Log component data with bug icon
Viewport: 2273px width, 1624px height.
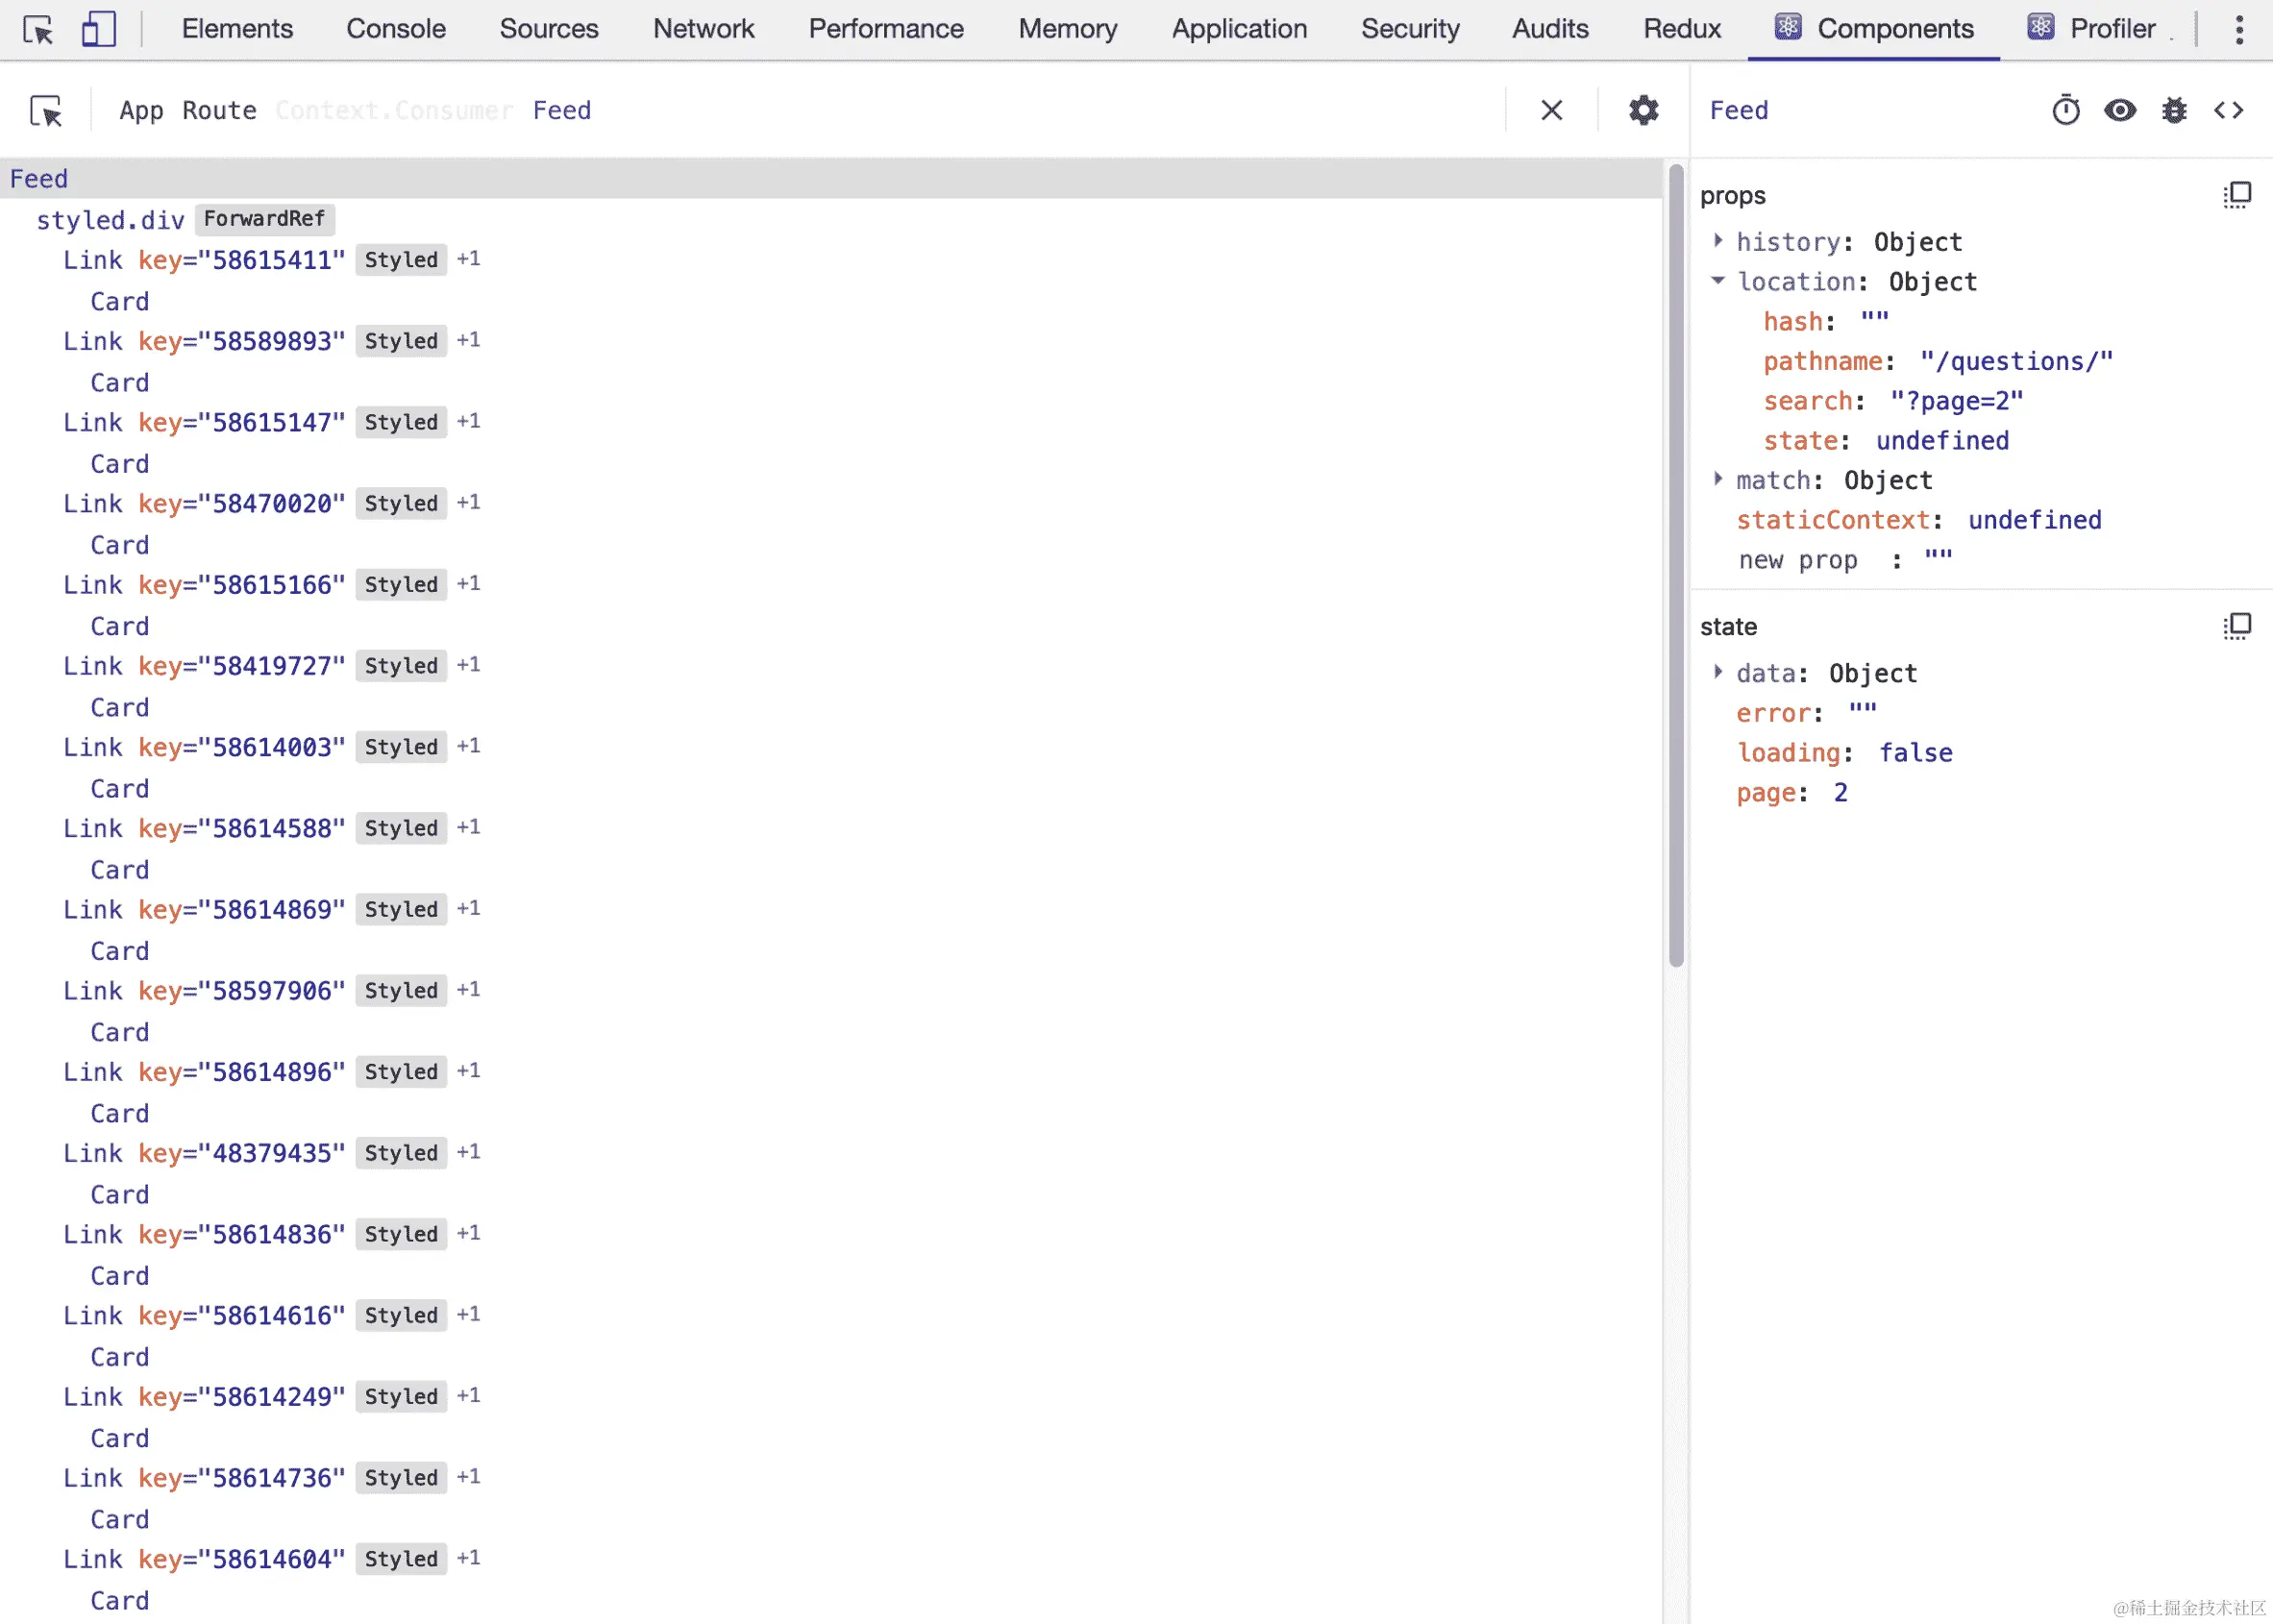2173,111
